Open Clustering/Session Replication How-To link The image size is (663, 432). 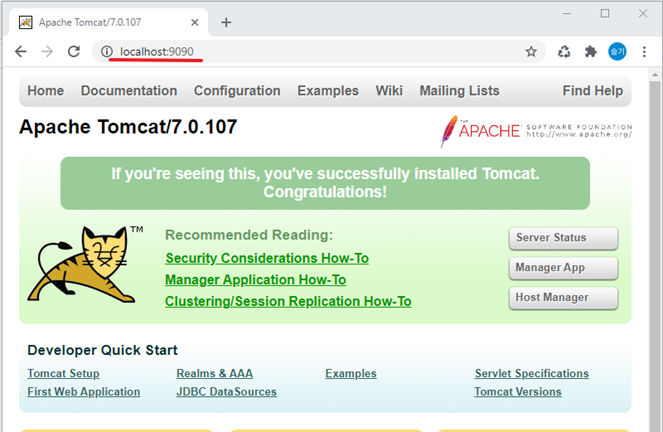pos(288,301)
